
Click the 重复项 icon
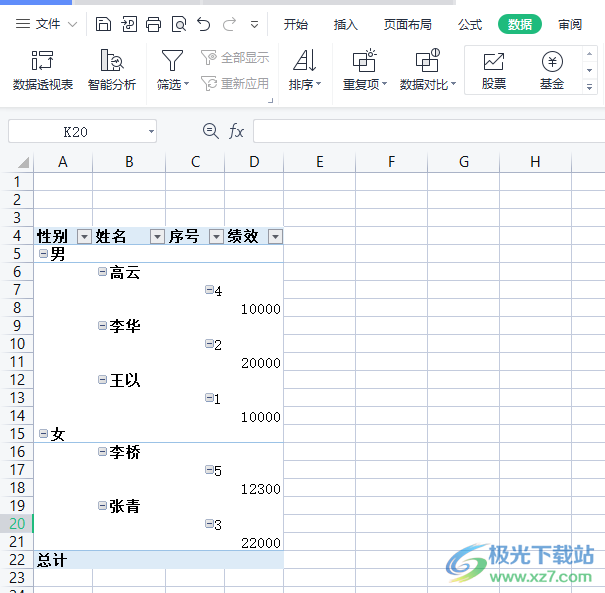pyautogui.click(x=364, y=61)
